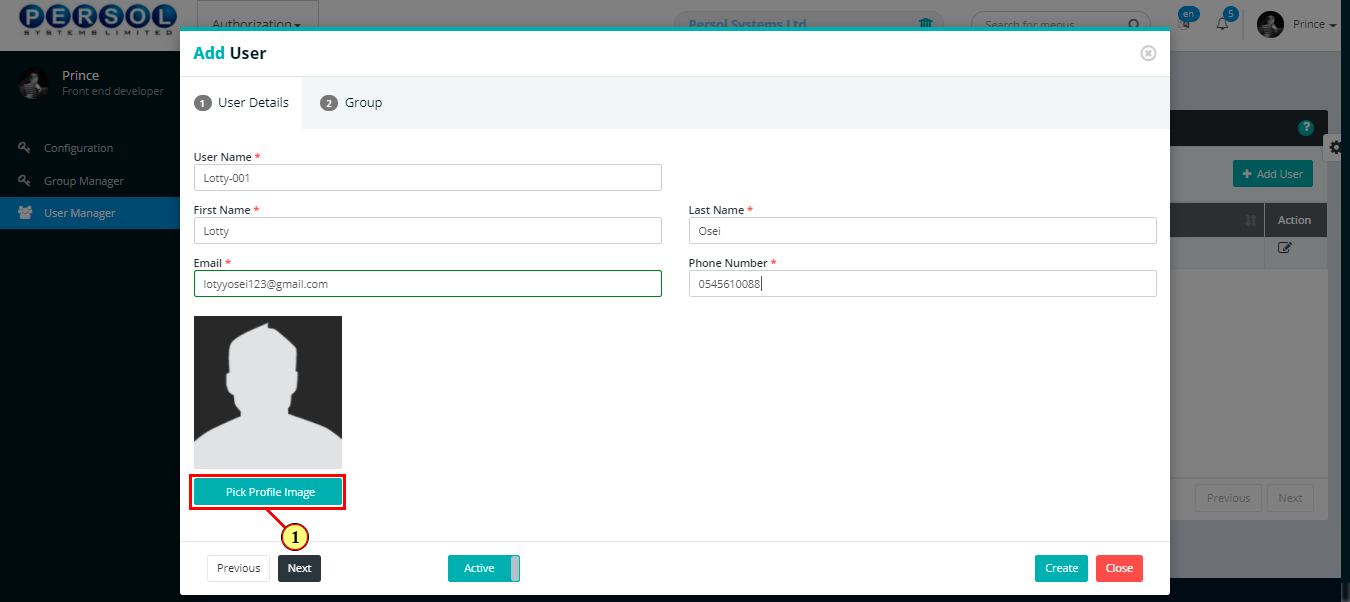Screen dimensions: 1350x602
Task: Select the User Details step tab
Action: click(242, 102)
